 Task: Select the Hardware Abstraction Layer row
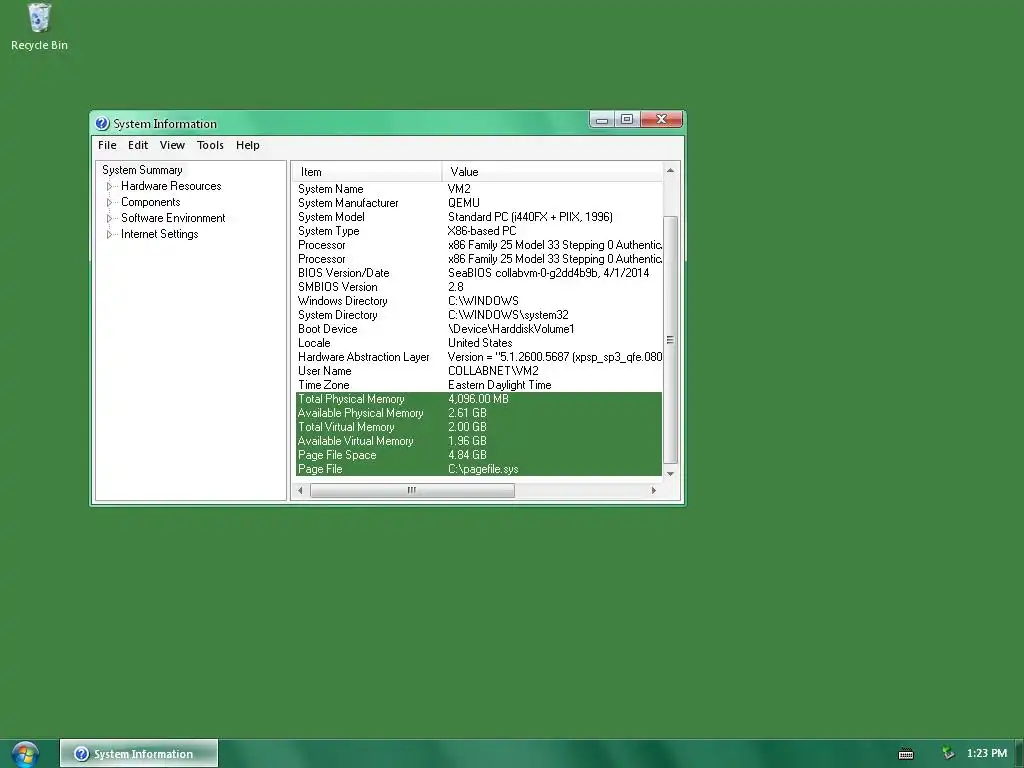pyautogui.click(x=478, y=357)
